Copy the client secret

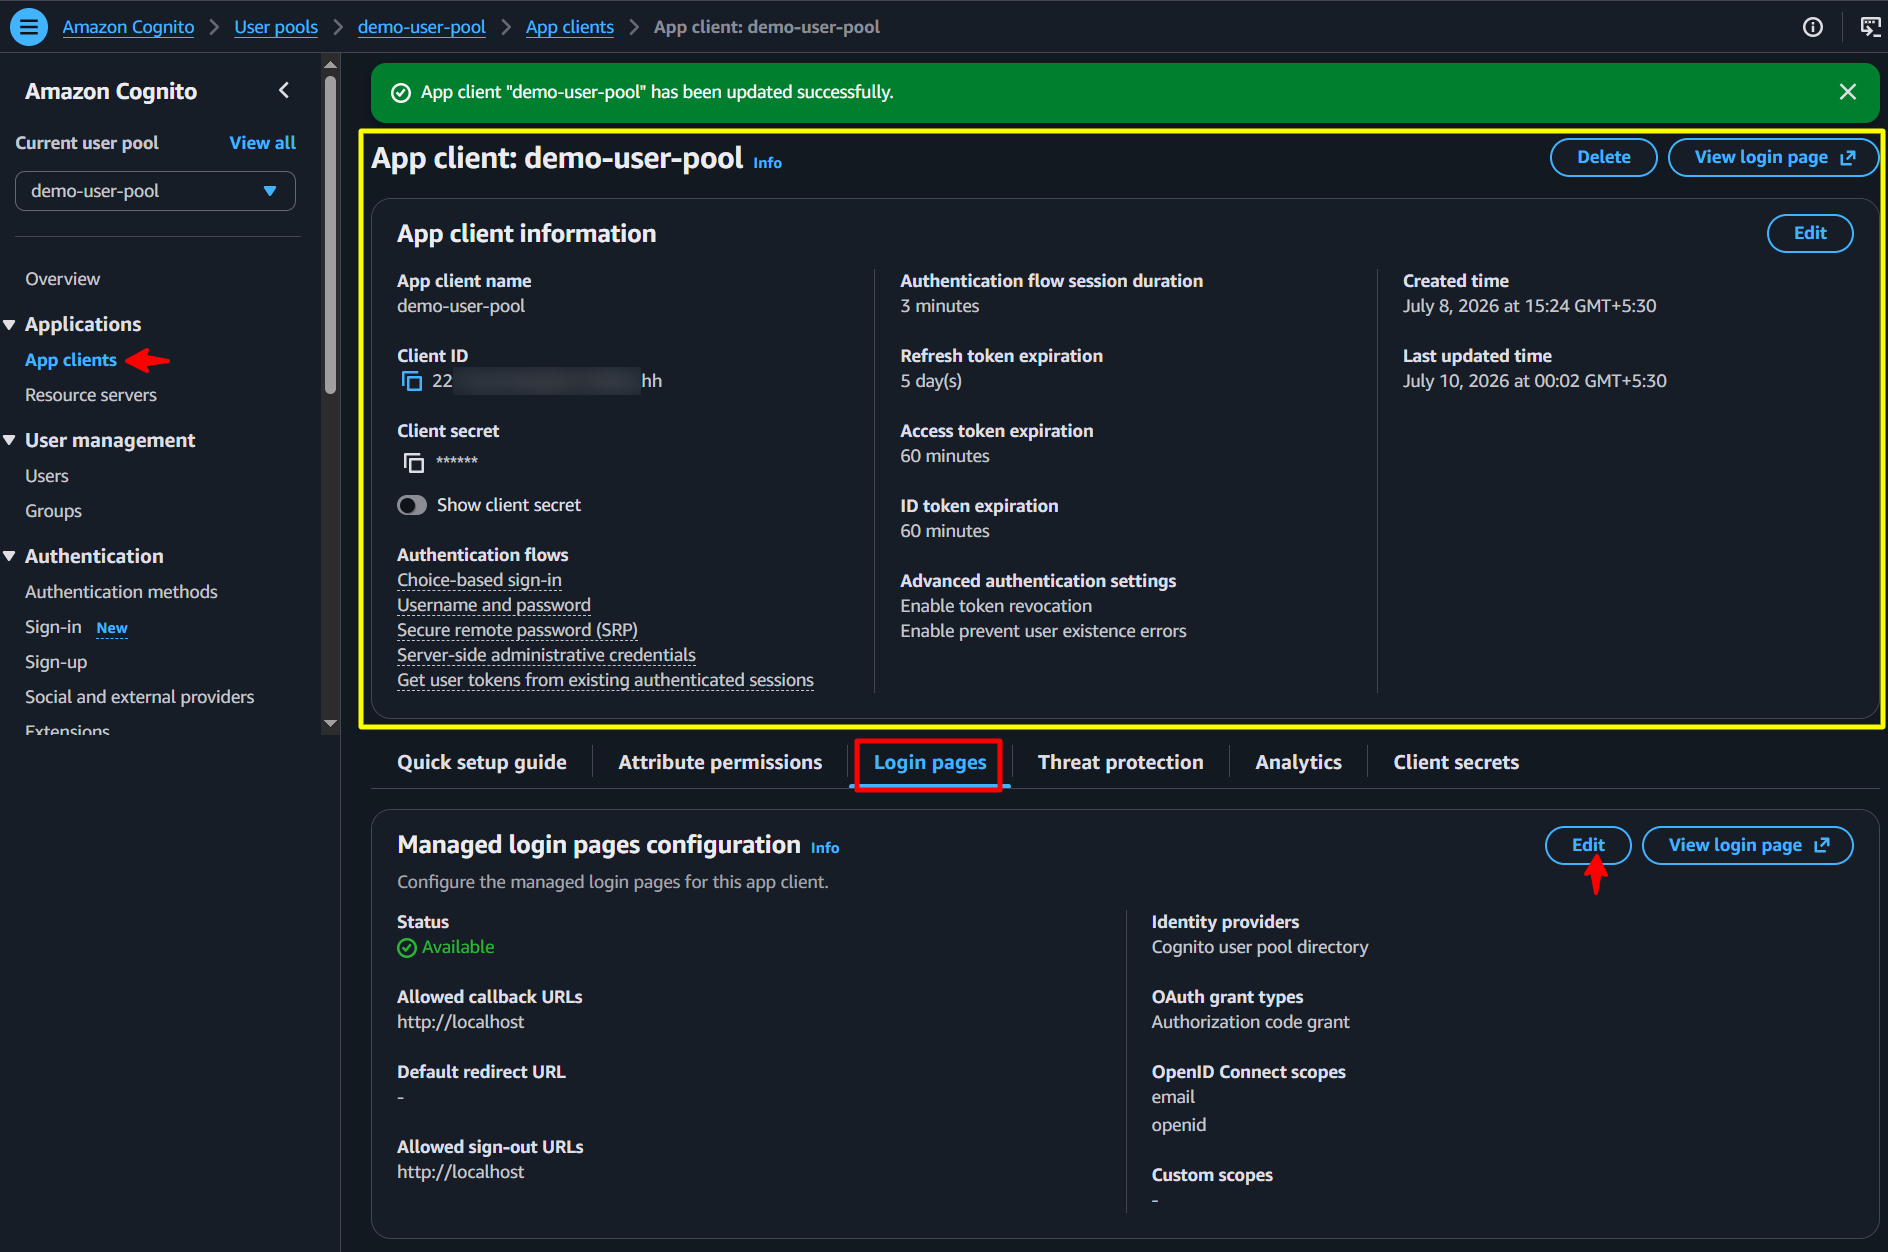point(414,462)
